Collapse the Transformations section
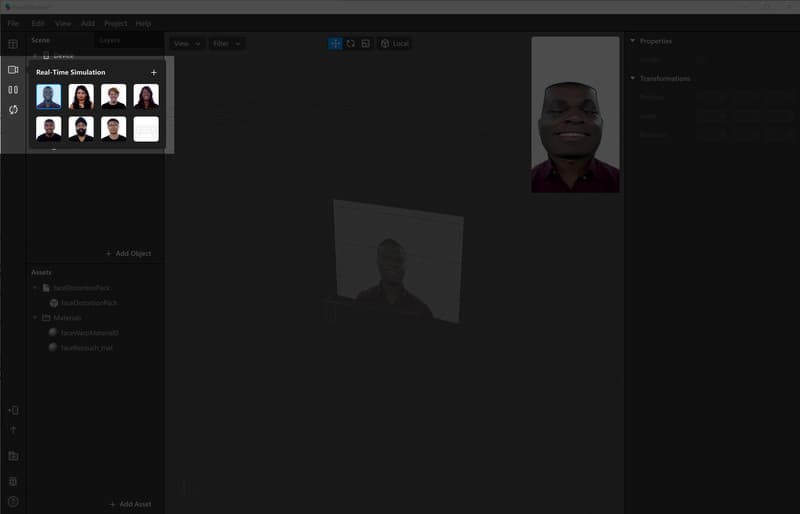 pos(633,78)
